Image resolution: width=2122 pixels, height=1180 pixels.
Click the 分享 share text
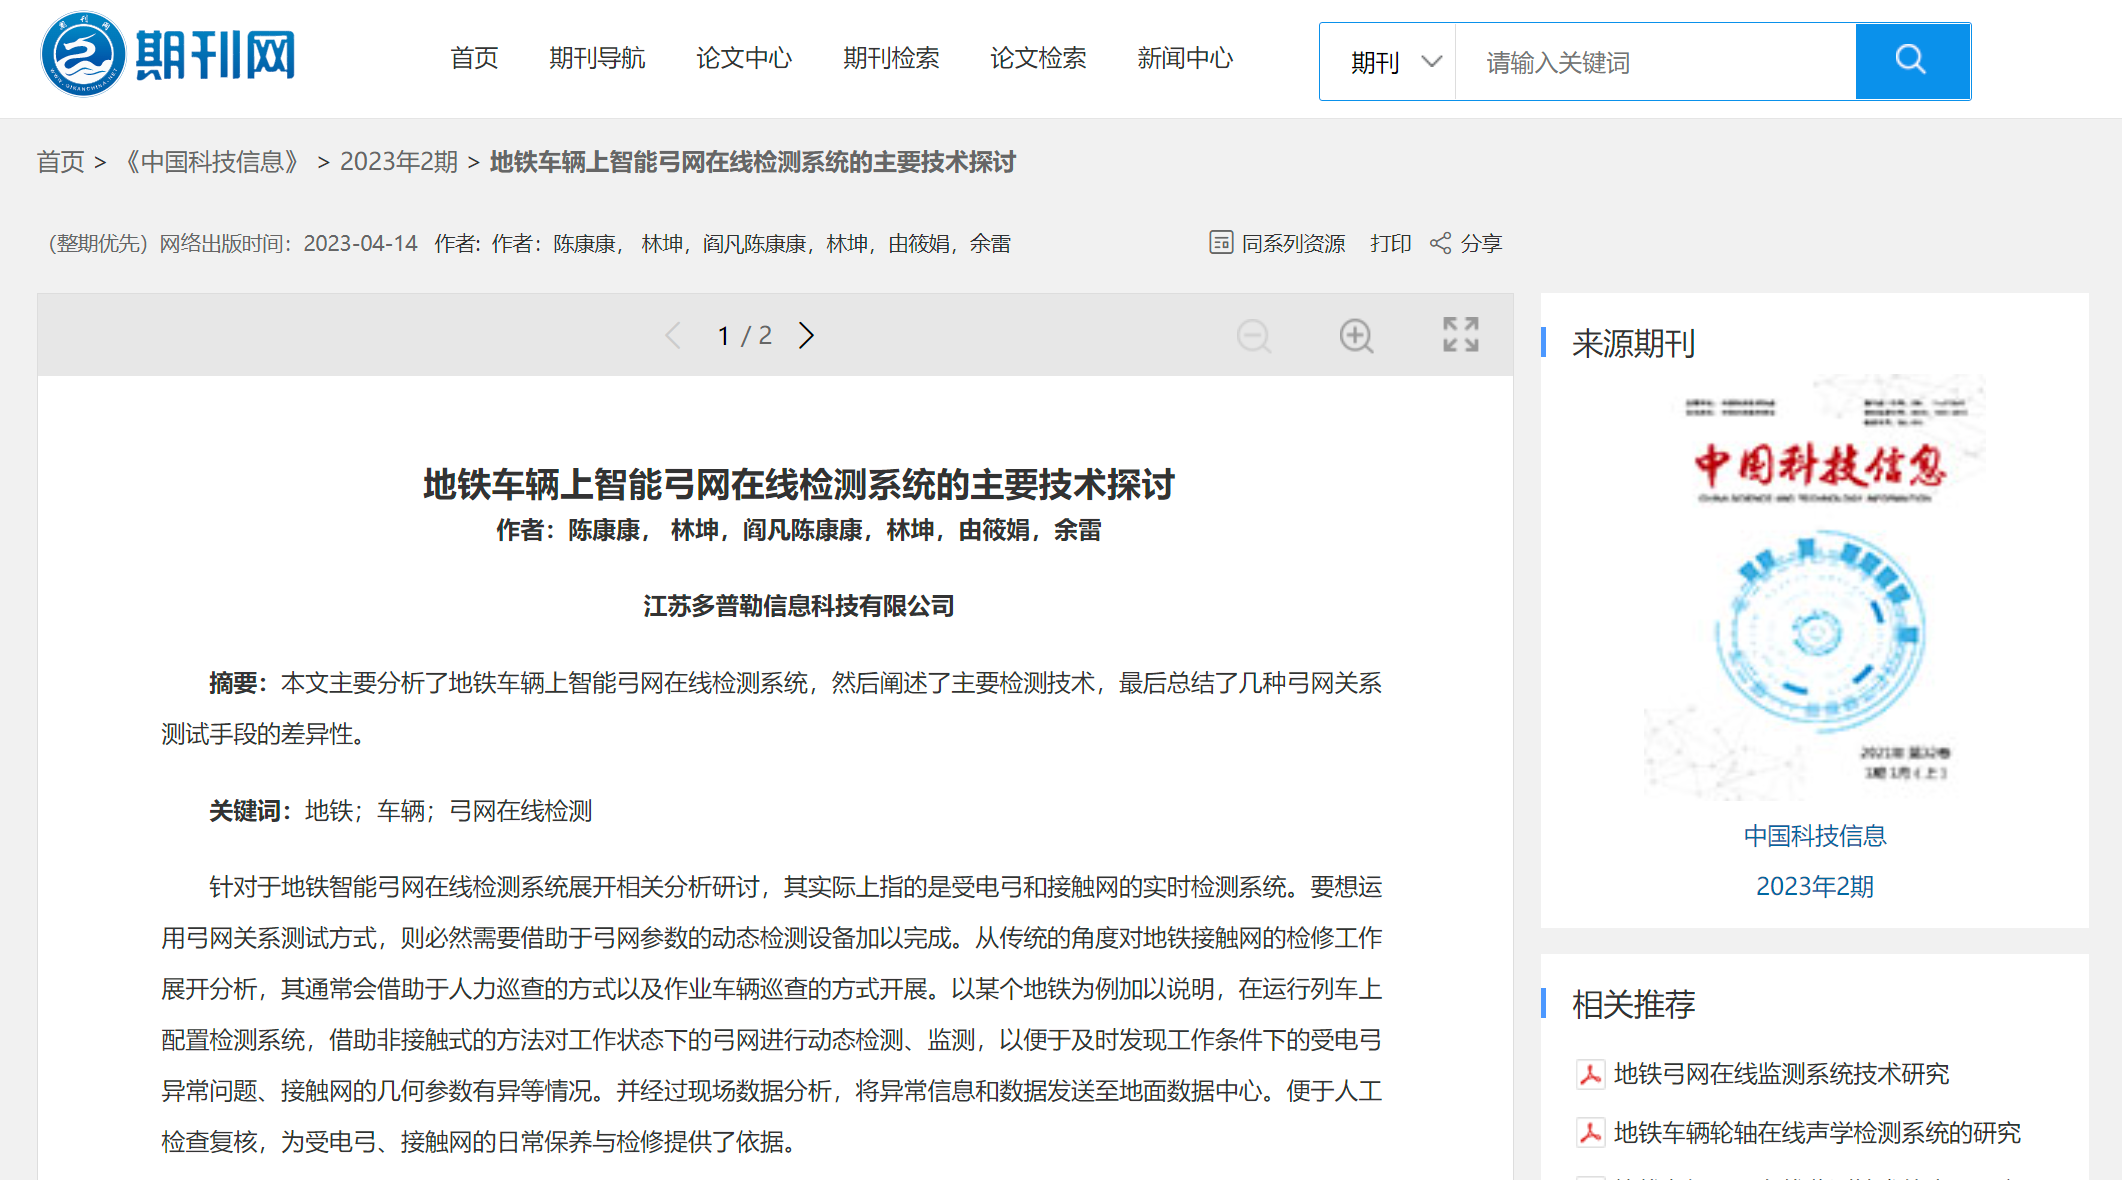pos(1481,243)
